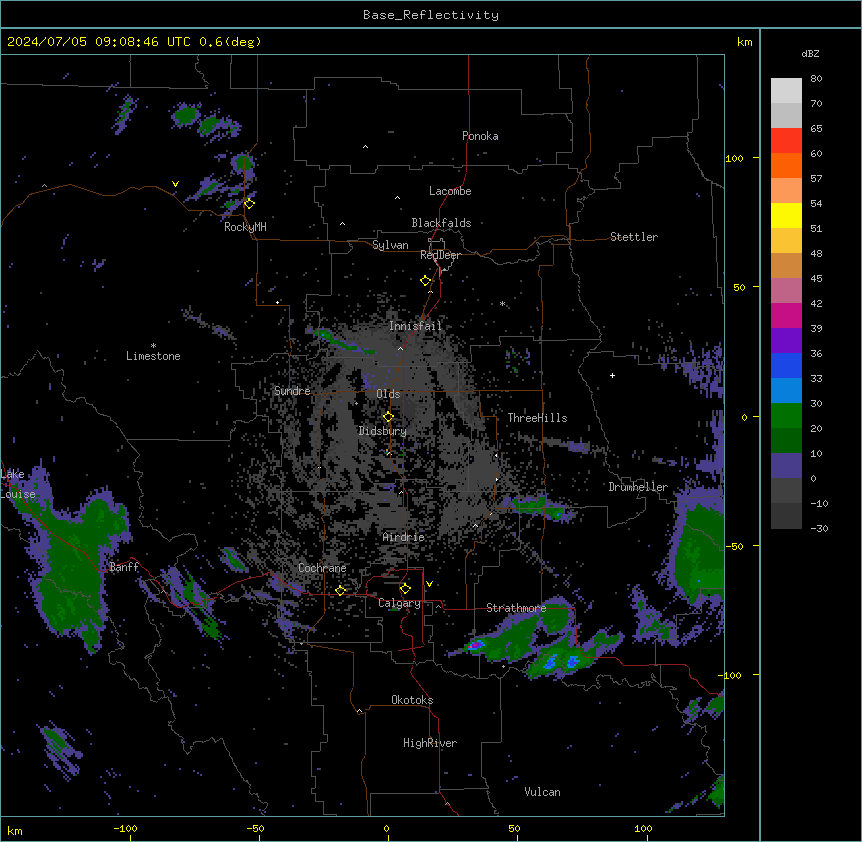Viewport: 862px width, 842px height.
Task: Select the Stettler label
Action: click(x=634, y=237)
